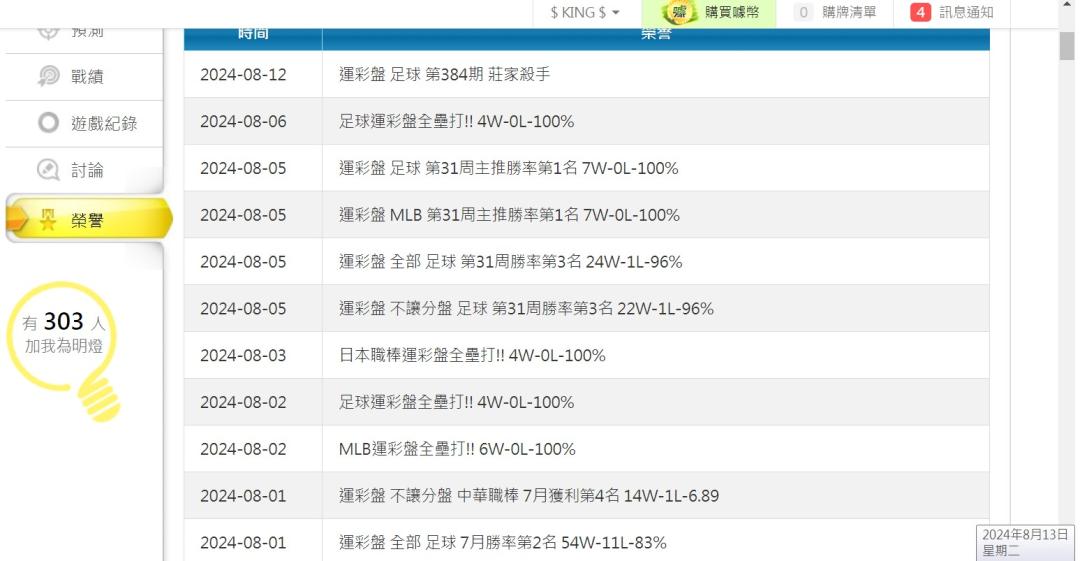
Task: Click the 購買噱幣 coin icon
Action: pos(679,12)
